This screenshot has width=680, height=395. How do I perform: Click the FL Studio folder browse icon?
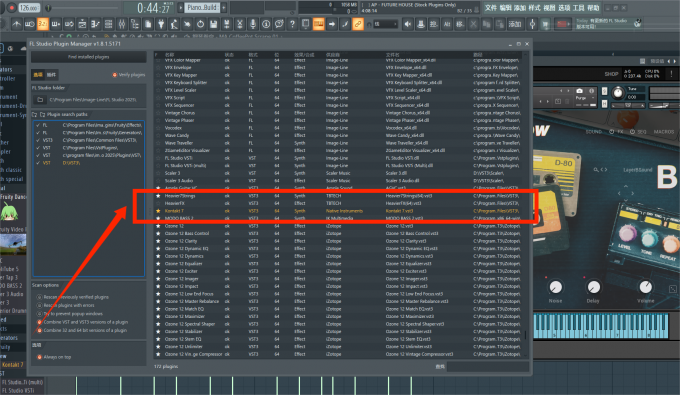(40, 100)
